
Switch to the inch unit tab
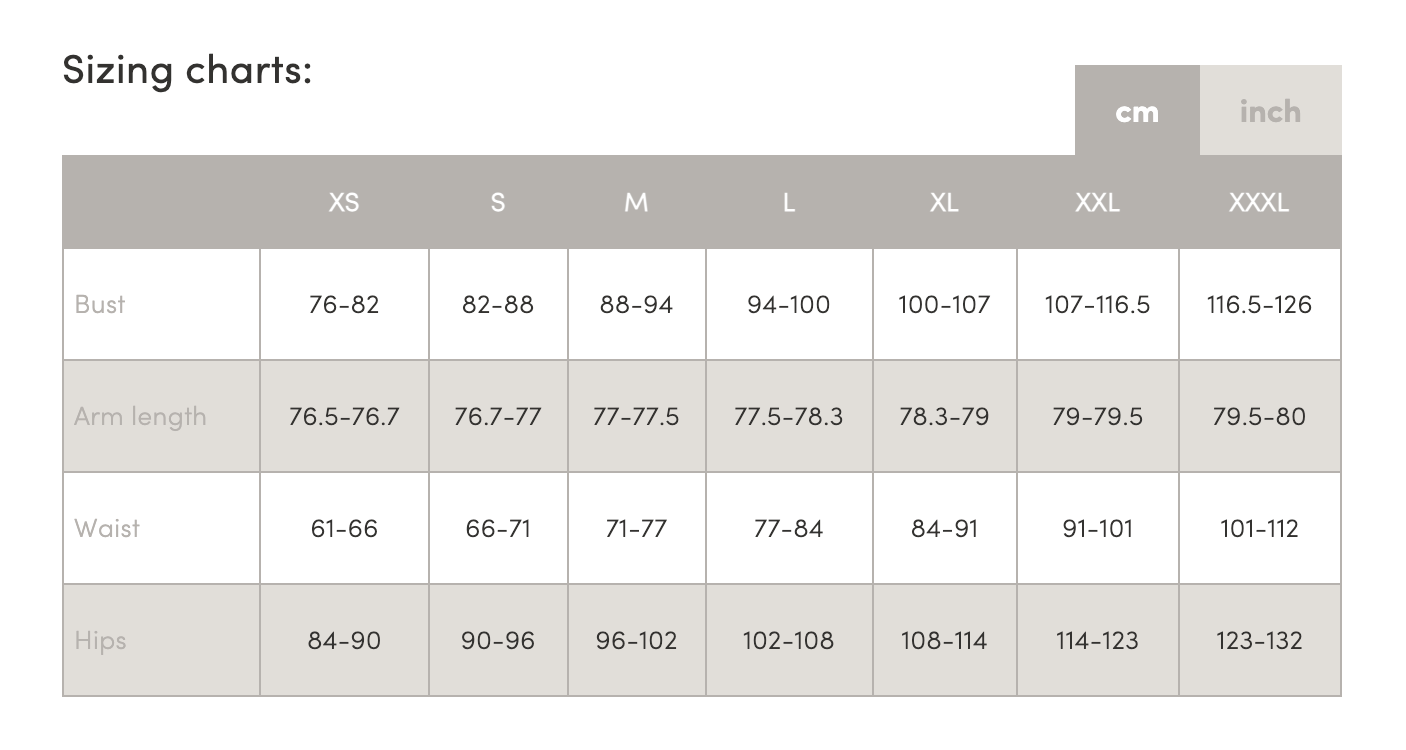coord(1270,111)
